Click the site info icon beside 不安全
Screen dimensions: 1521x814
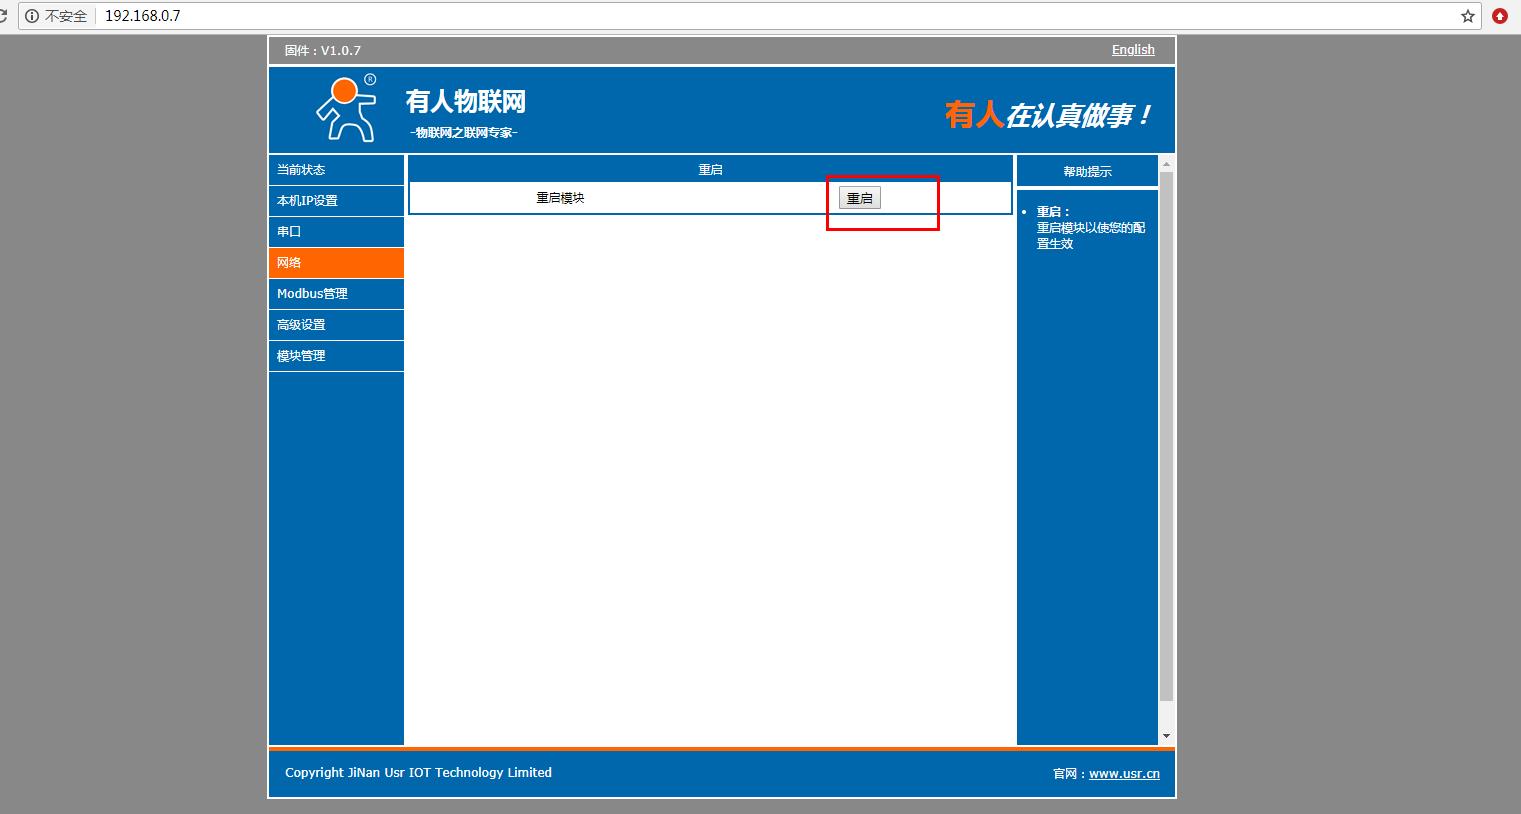tap(32, 16)
